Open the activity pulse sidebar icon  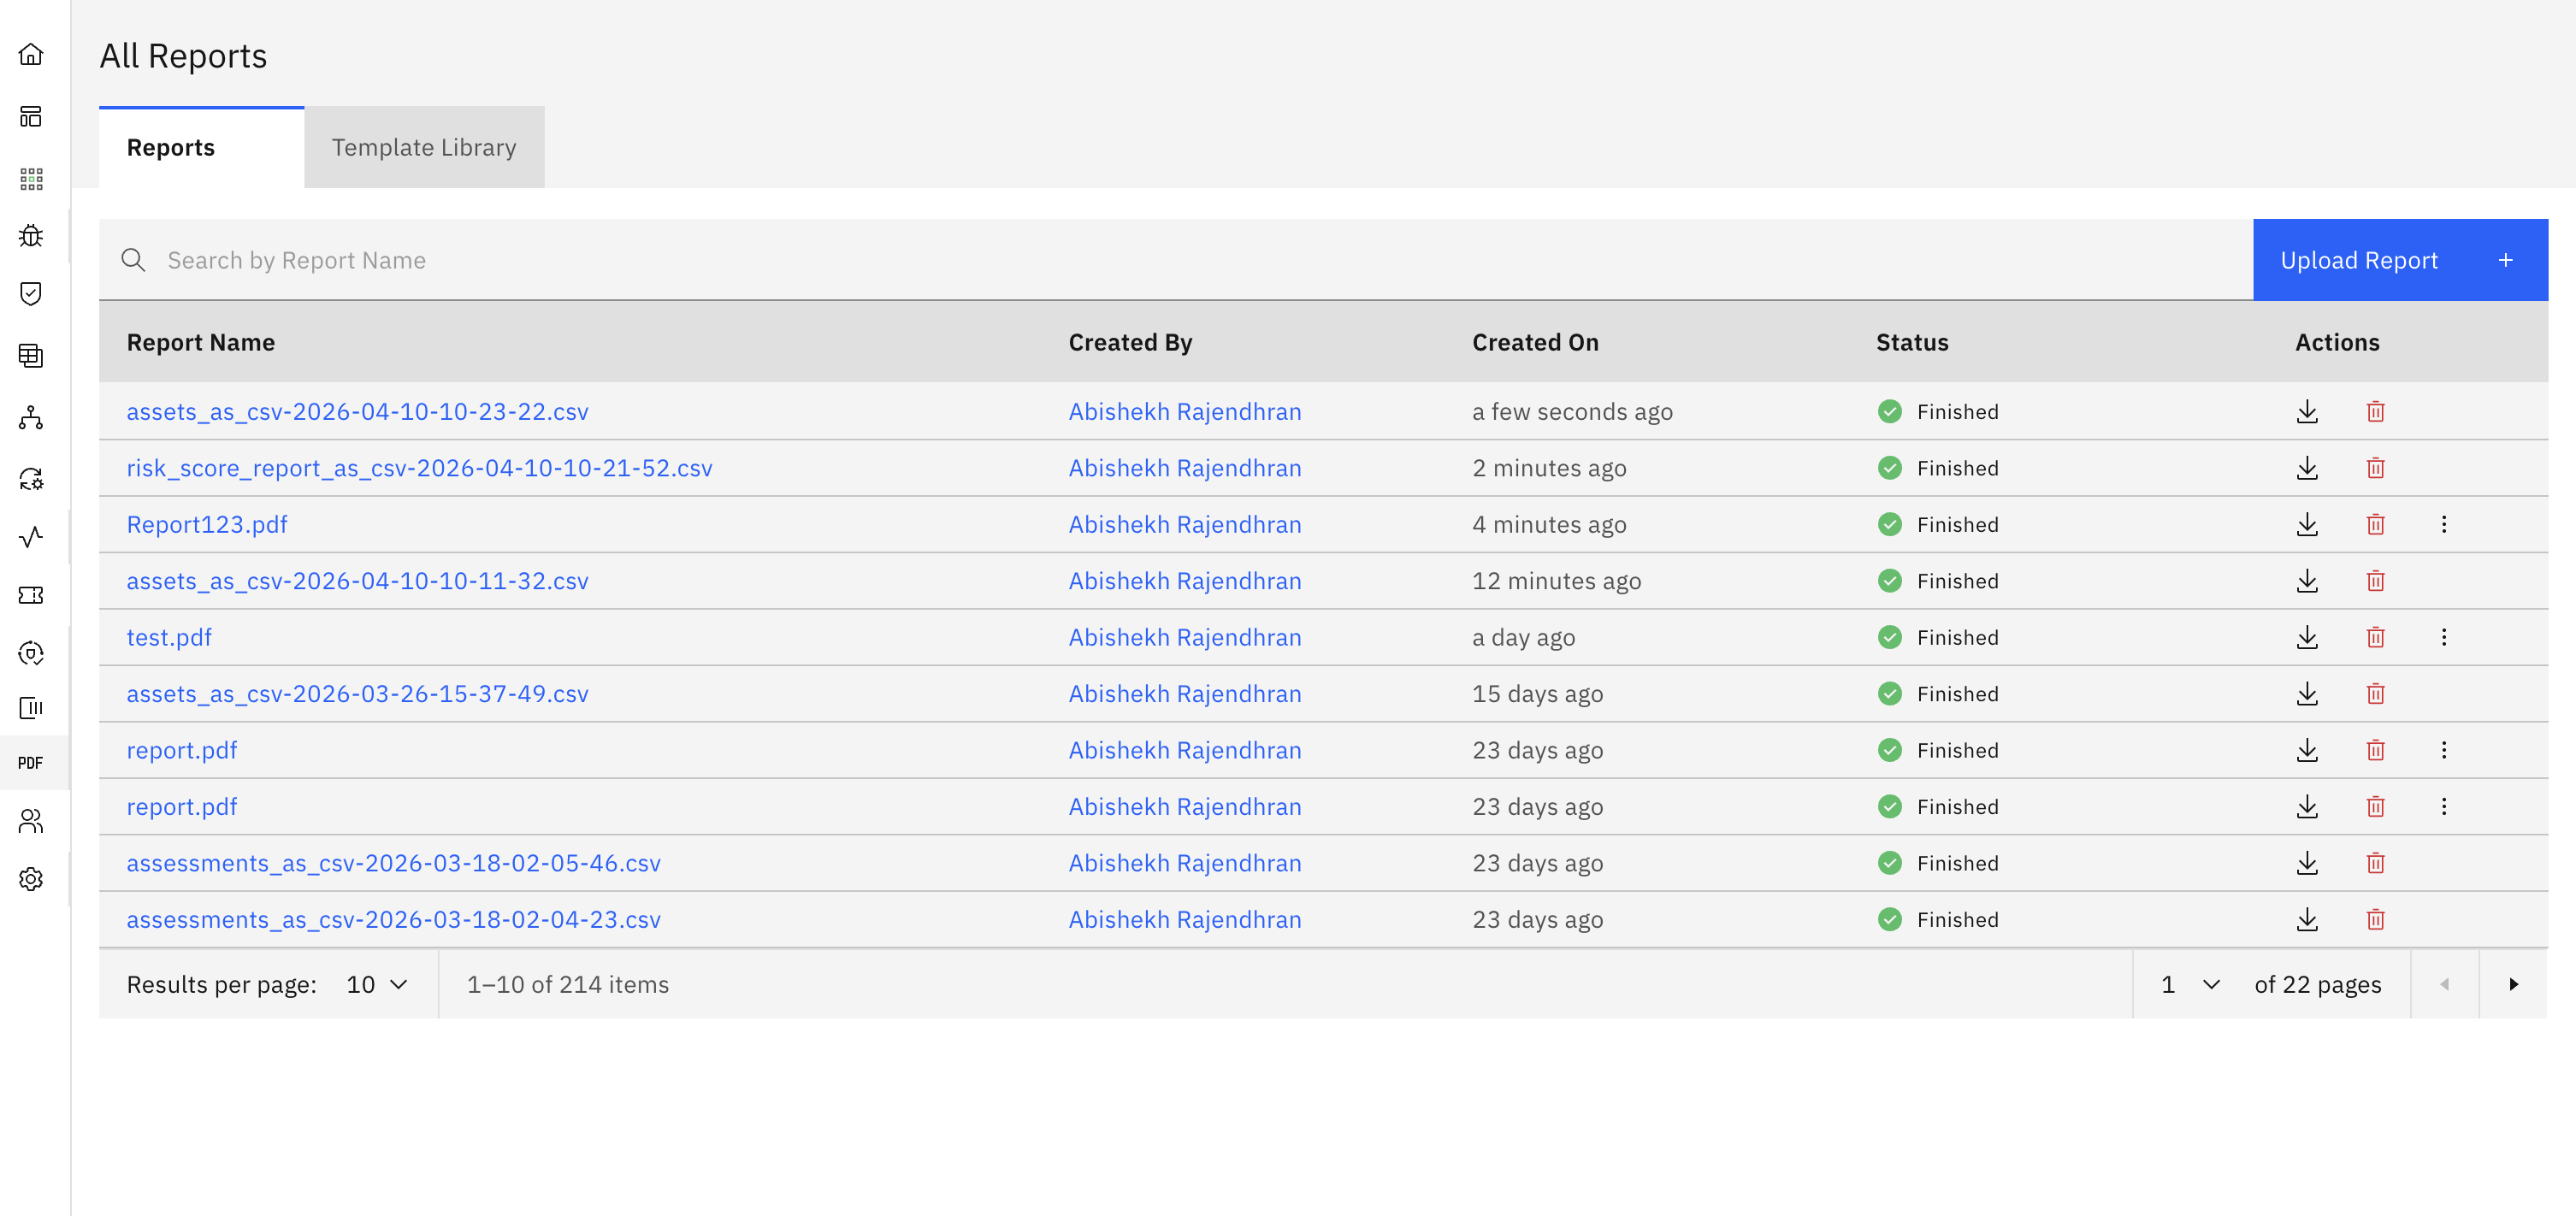31,537
